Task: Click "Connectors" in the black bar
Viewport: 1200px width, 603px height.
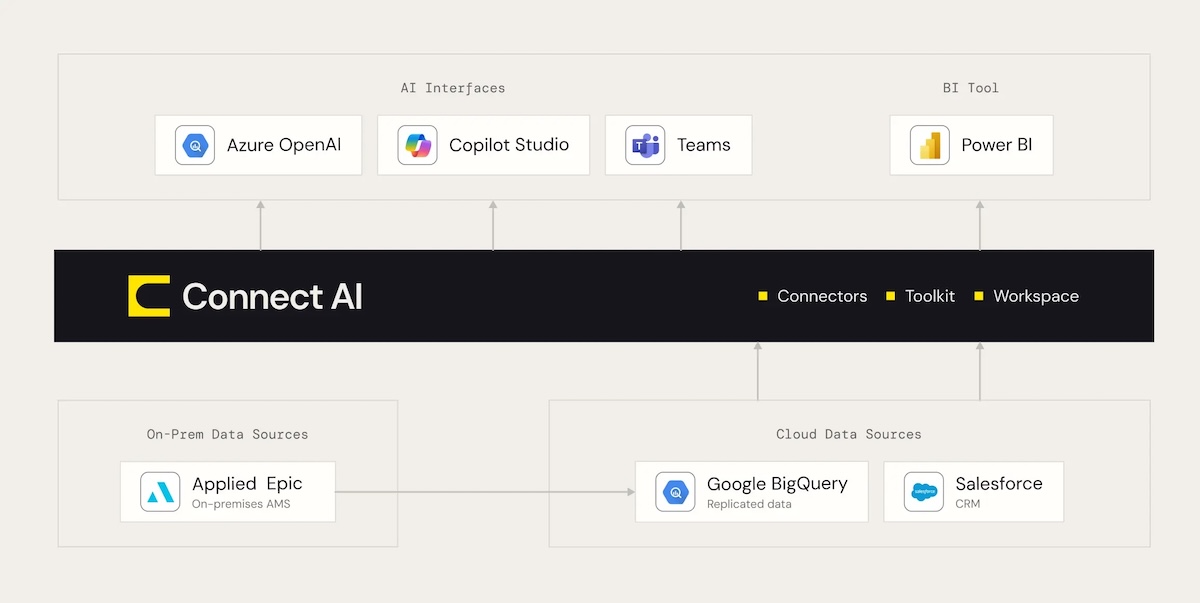Action: [822, 296]
